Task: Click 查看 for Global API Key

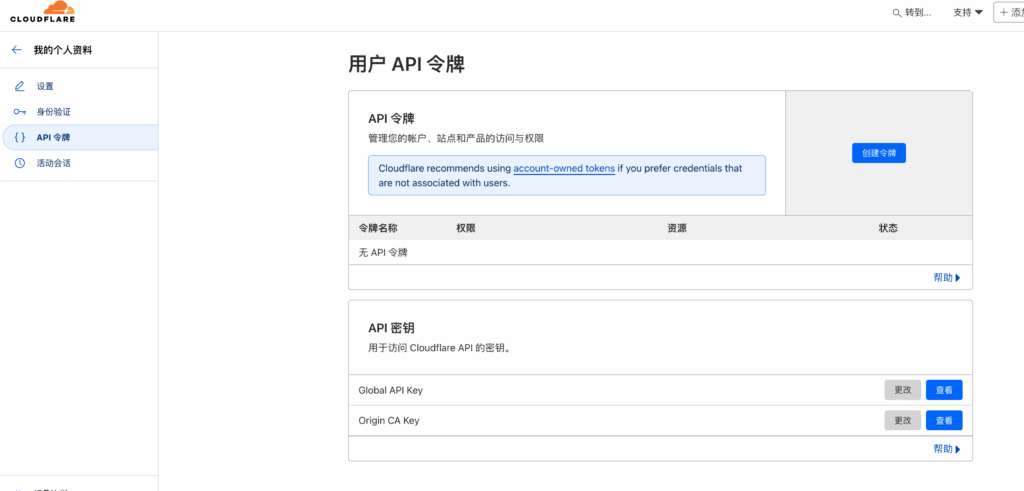Action: 944,390
